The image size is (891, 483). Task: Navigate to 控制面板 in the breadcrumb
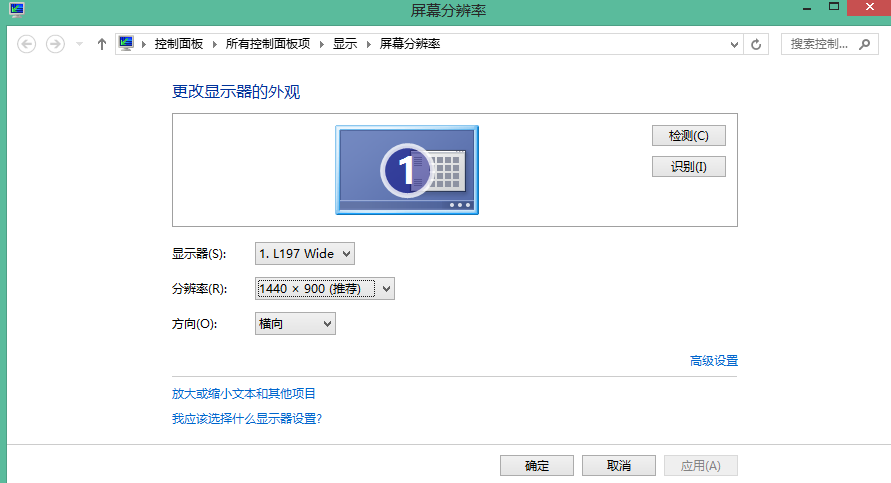(x=179, y=44)
